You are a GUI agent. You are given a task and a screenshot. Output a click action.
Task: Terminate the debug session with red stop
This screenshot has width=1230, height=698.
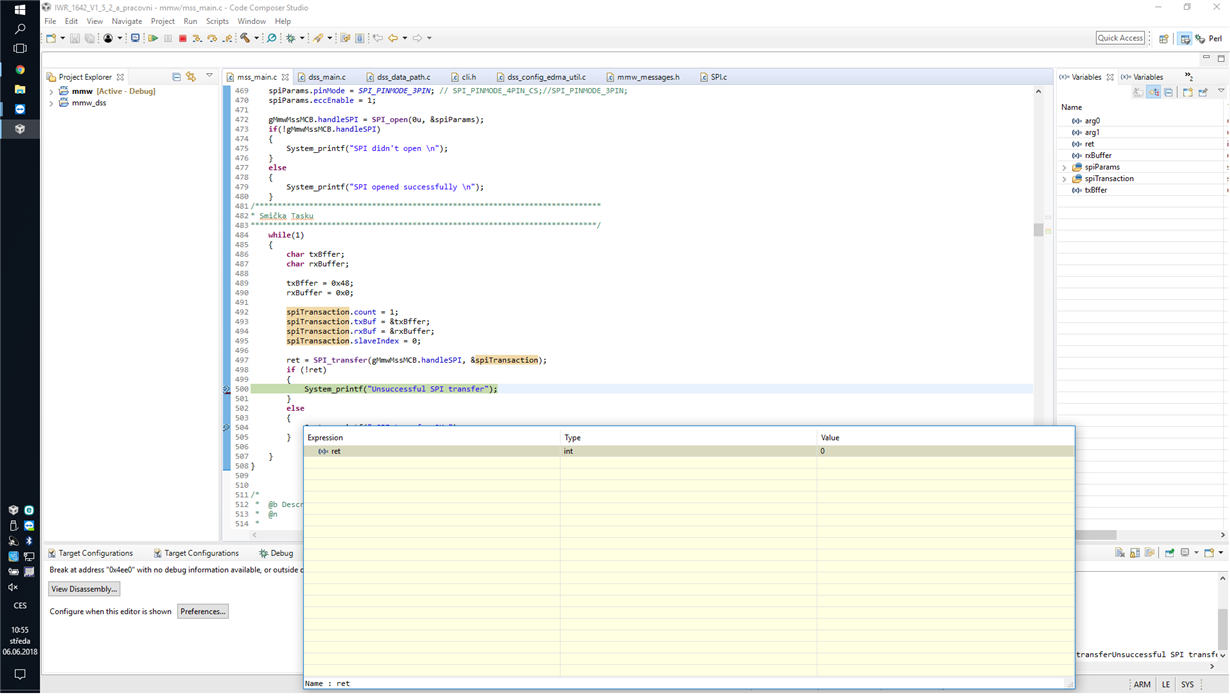click(182, 38)
